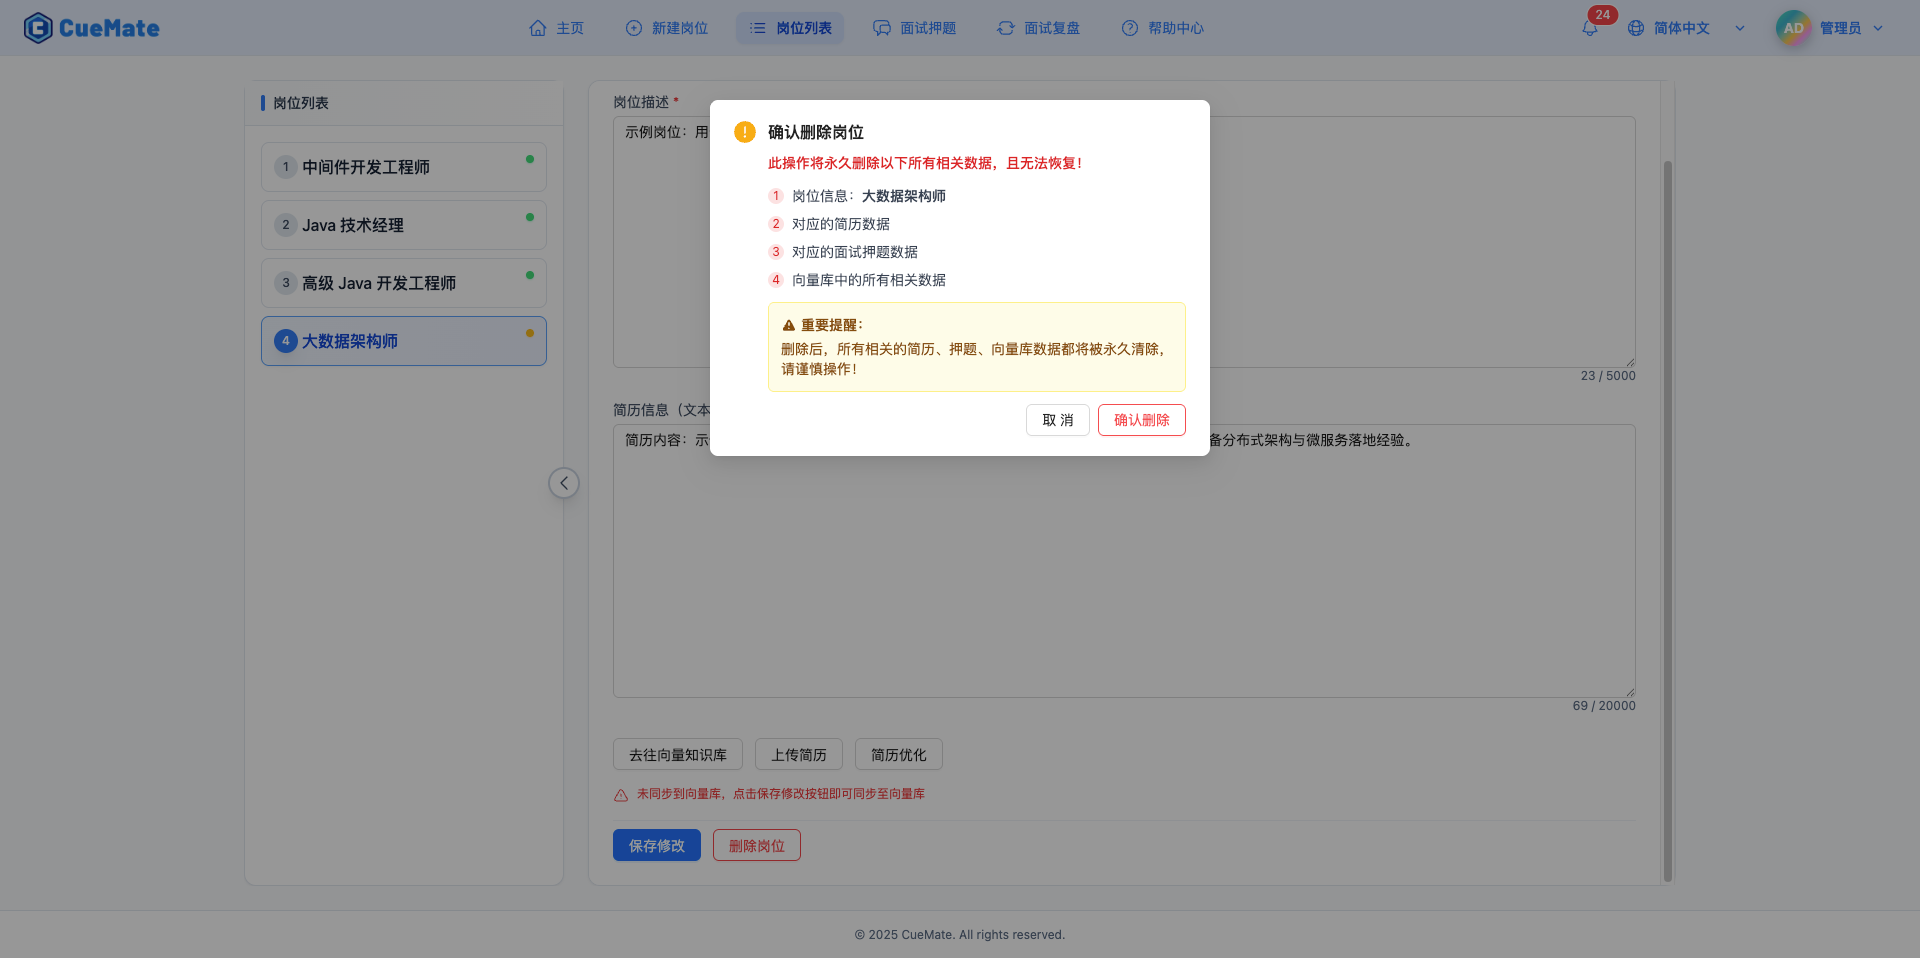
Task: Click the chat bubble icon beside 面试押题
Action: [x=881, y=28]
